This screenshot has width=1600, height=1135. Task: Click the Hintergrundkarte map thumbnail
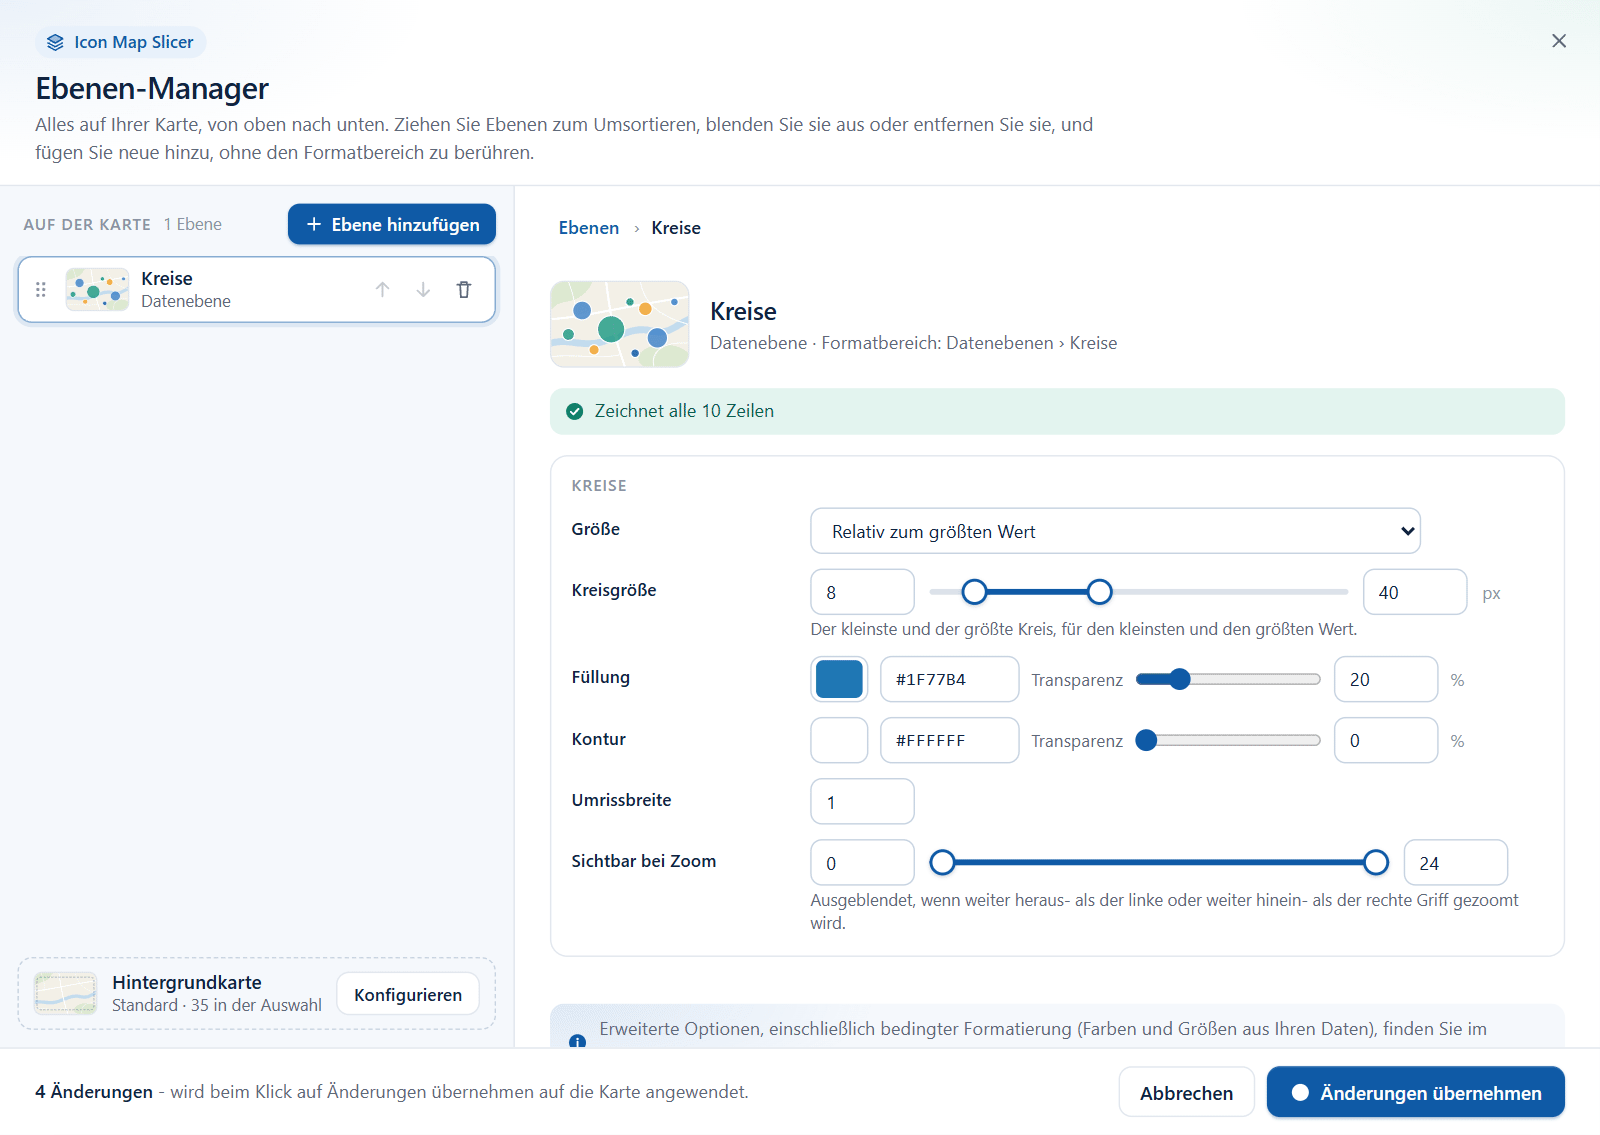(x=66, y=994)
